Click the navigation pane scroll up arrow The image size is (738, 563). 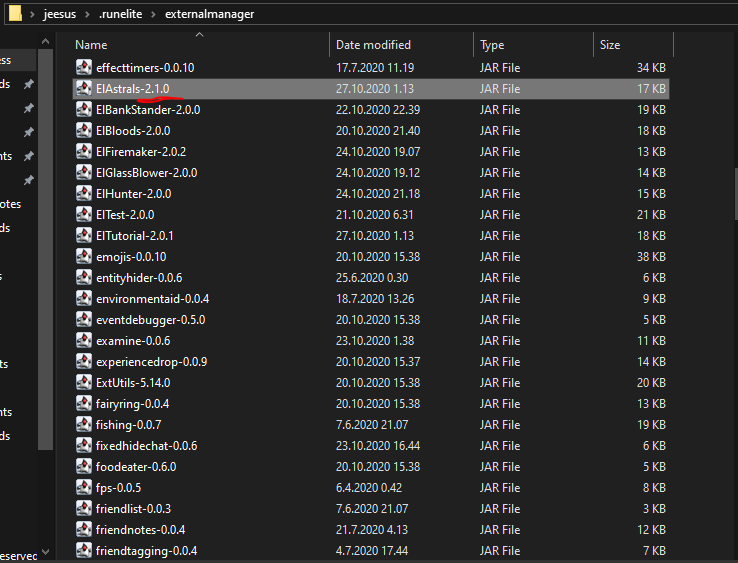click(46, 41)
